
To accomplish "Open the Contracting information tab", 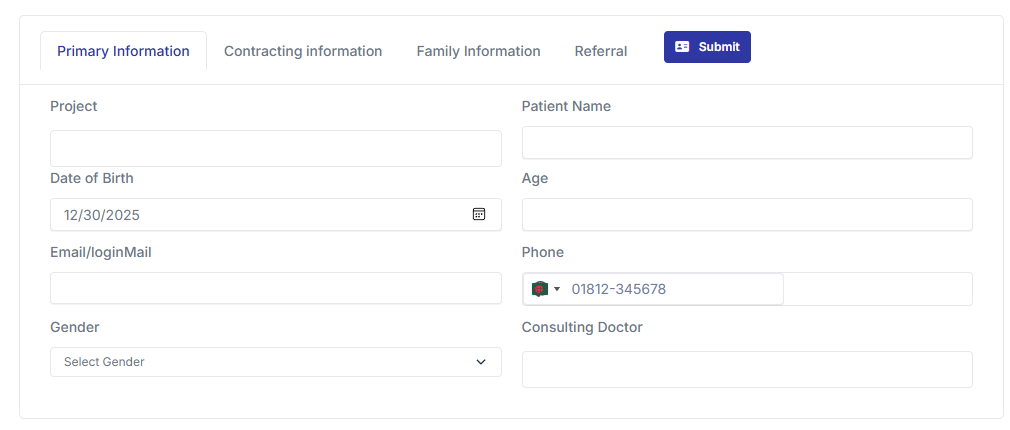I will click(303, 51).
